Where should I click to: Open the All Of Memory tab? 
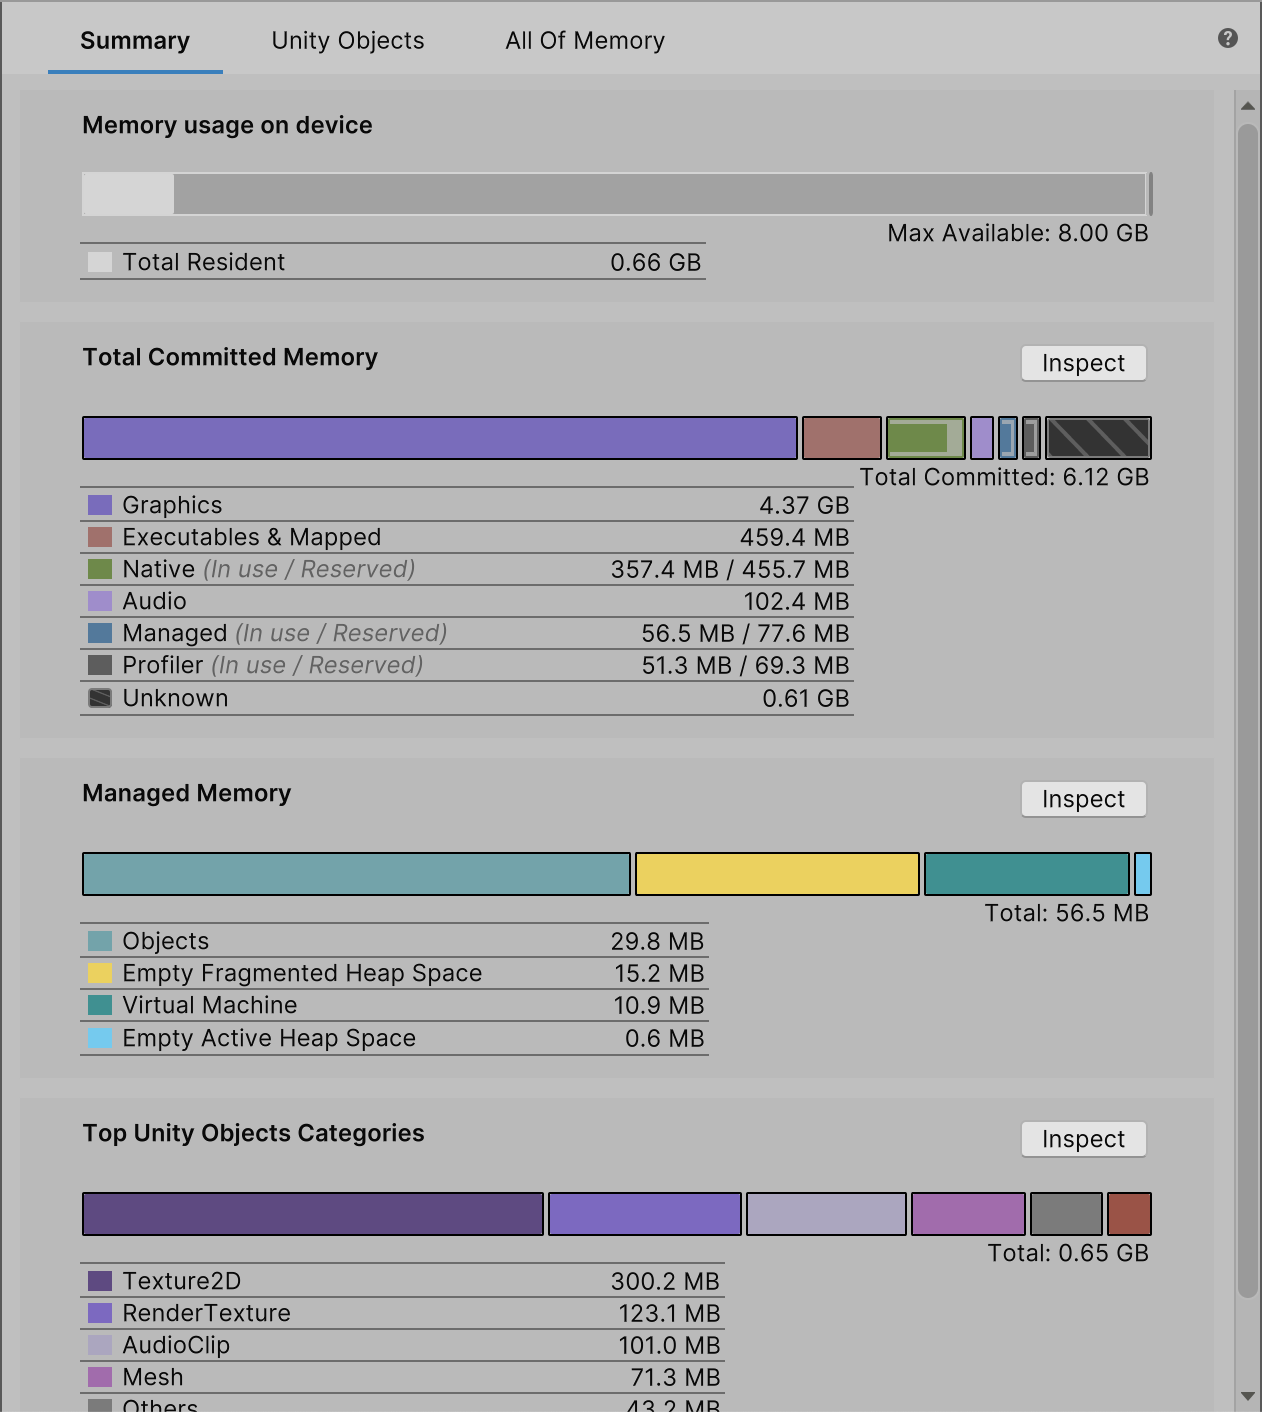click(x=584, y=40)
